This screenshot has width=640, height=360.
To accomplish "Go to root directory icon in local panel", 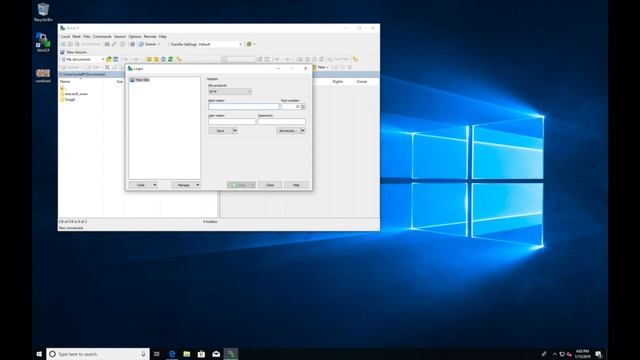I will (x=156, y=59).
